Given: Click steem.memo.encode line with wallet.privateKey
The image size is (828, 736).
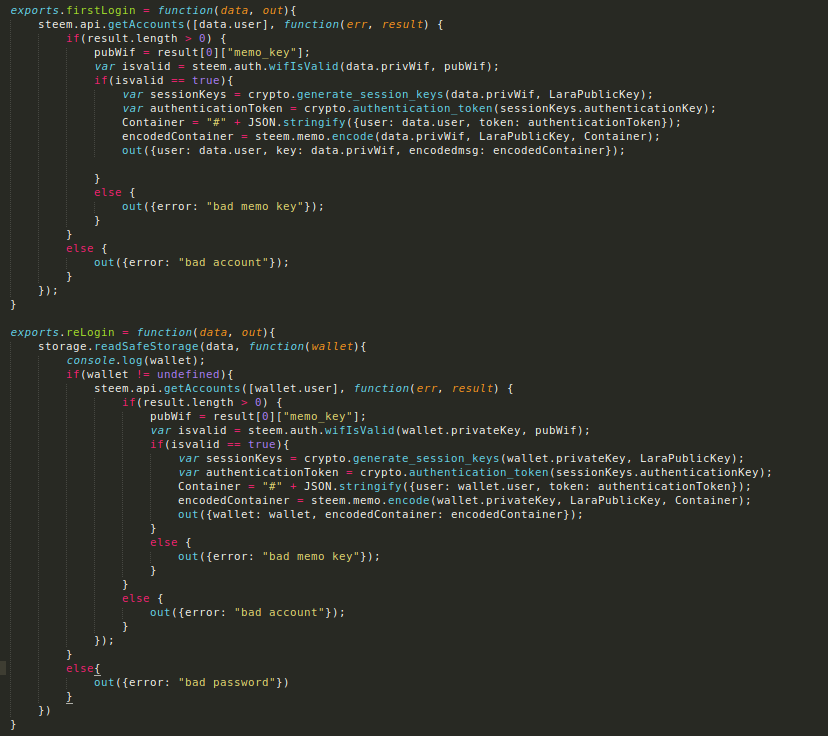Looking at the screenshot, I should (x=464, y=500).
